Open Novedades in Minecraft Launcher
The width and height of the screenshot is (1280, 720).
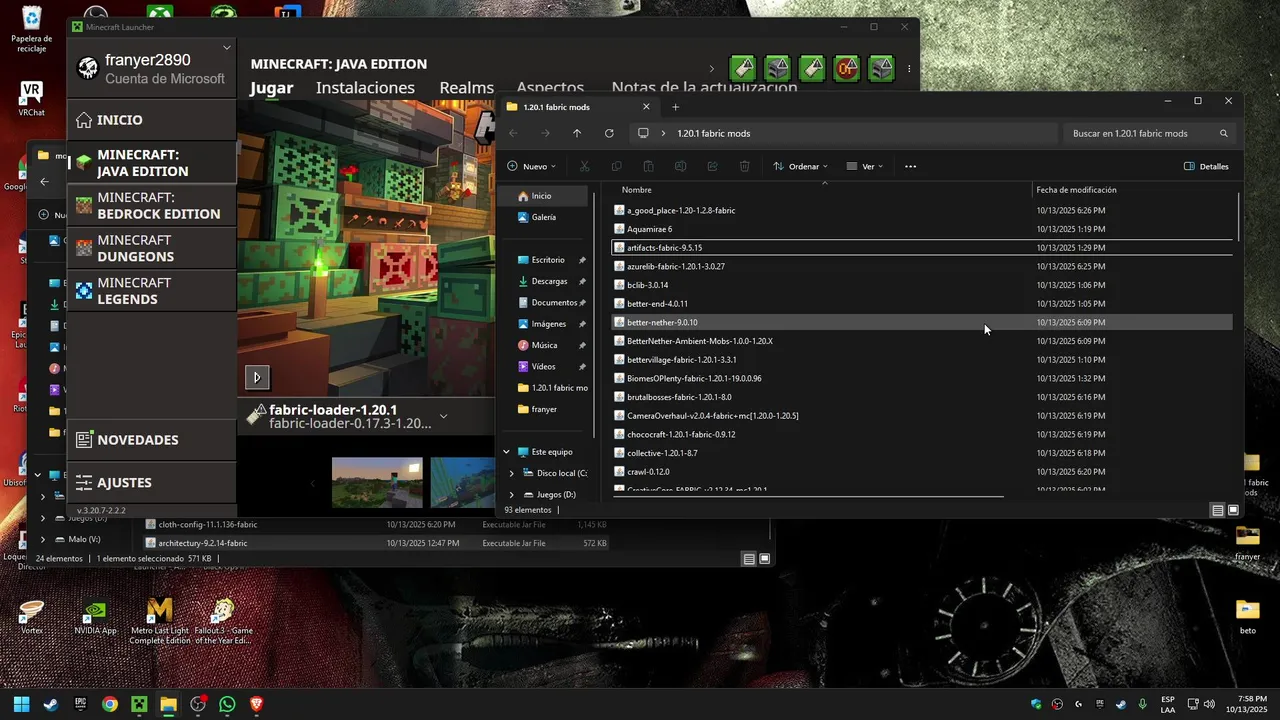(x=151, y=440)
